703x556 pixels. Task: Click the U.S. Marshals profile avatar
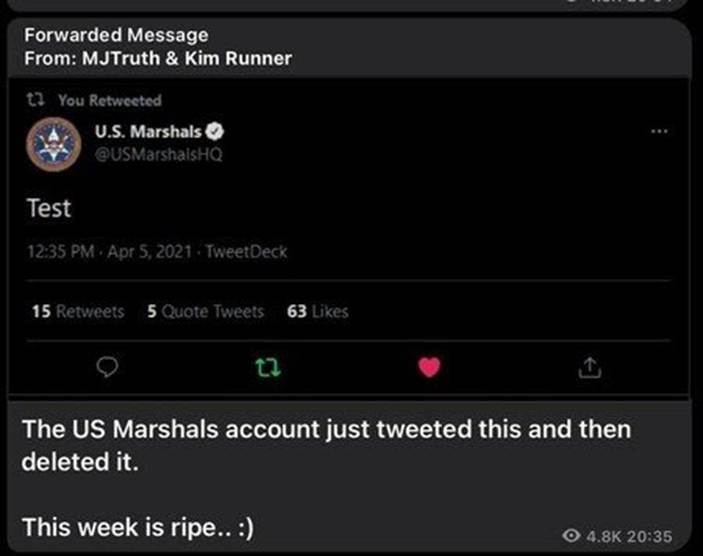[53, 143]
